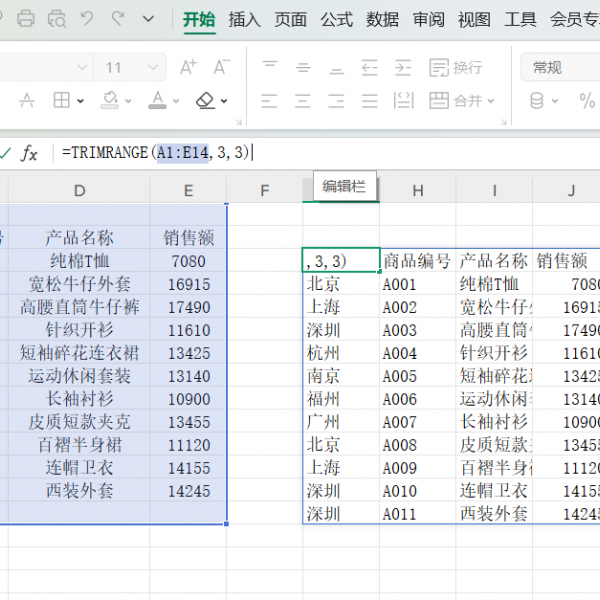Click the 合并 merge cells button

(x=460, y=101)
